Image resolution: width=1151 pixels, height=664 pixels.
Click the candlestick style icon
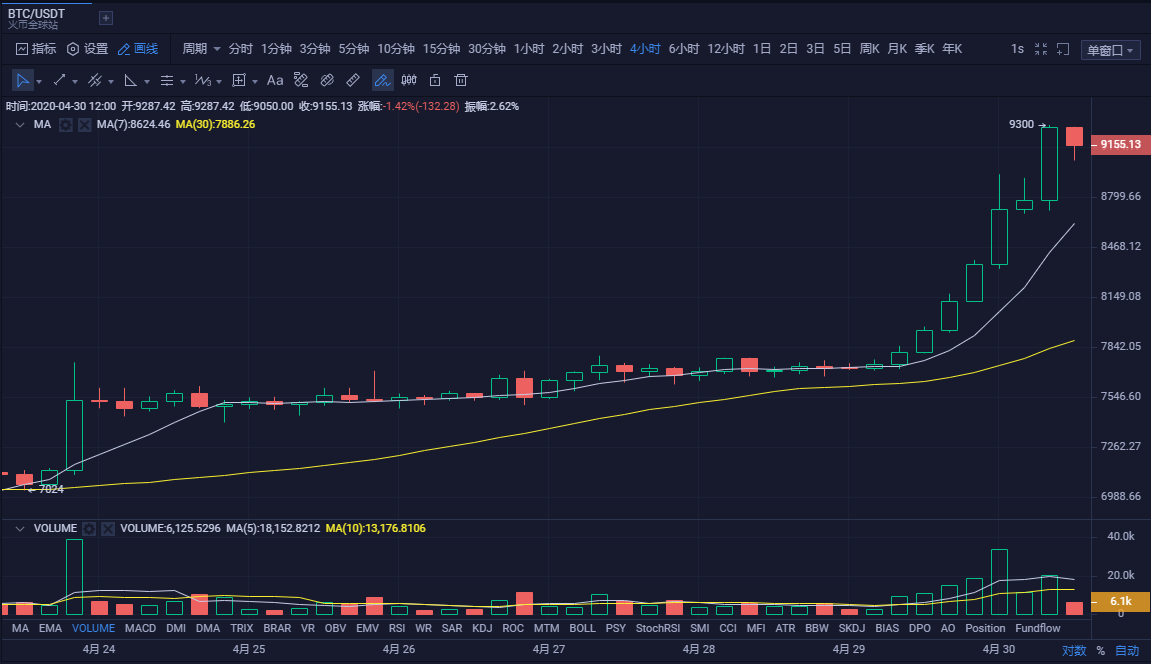pos(409,80)
